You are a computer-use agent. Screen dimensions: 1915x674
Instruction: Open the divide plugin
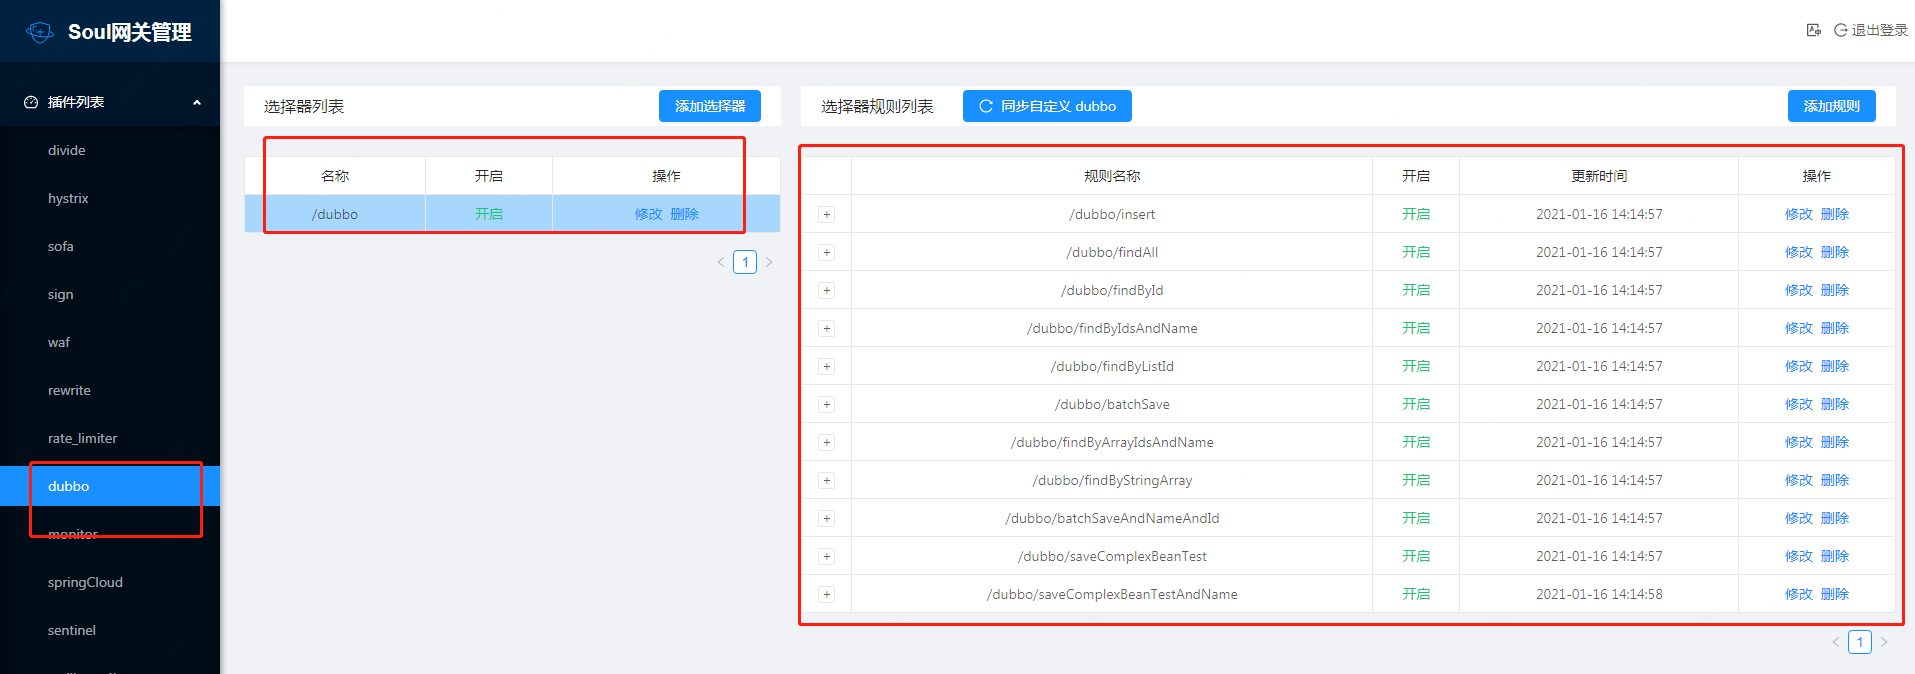pos(110,150)
